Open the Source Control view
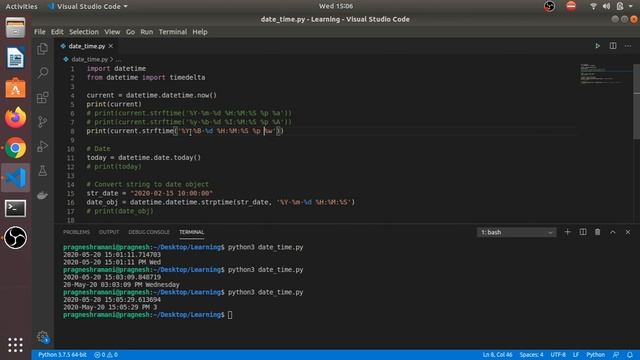Image resolution: width=640 pixels, height=360 pixels. (42, 122)
